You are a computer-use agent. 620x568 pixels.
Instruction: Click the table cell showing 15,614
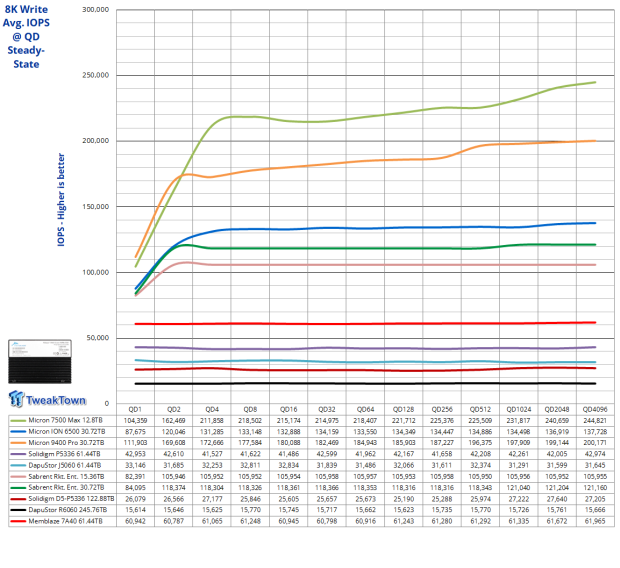pos(135,510)
